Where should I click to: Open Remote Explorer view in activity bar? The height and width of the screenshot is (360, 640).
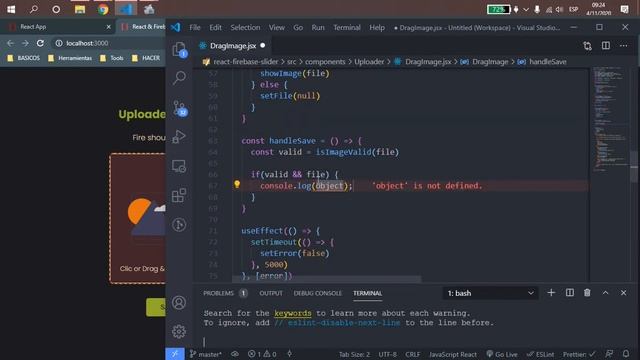click(179, 166)
